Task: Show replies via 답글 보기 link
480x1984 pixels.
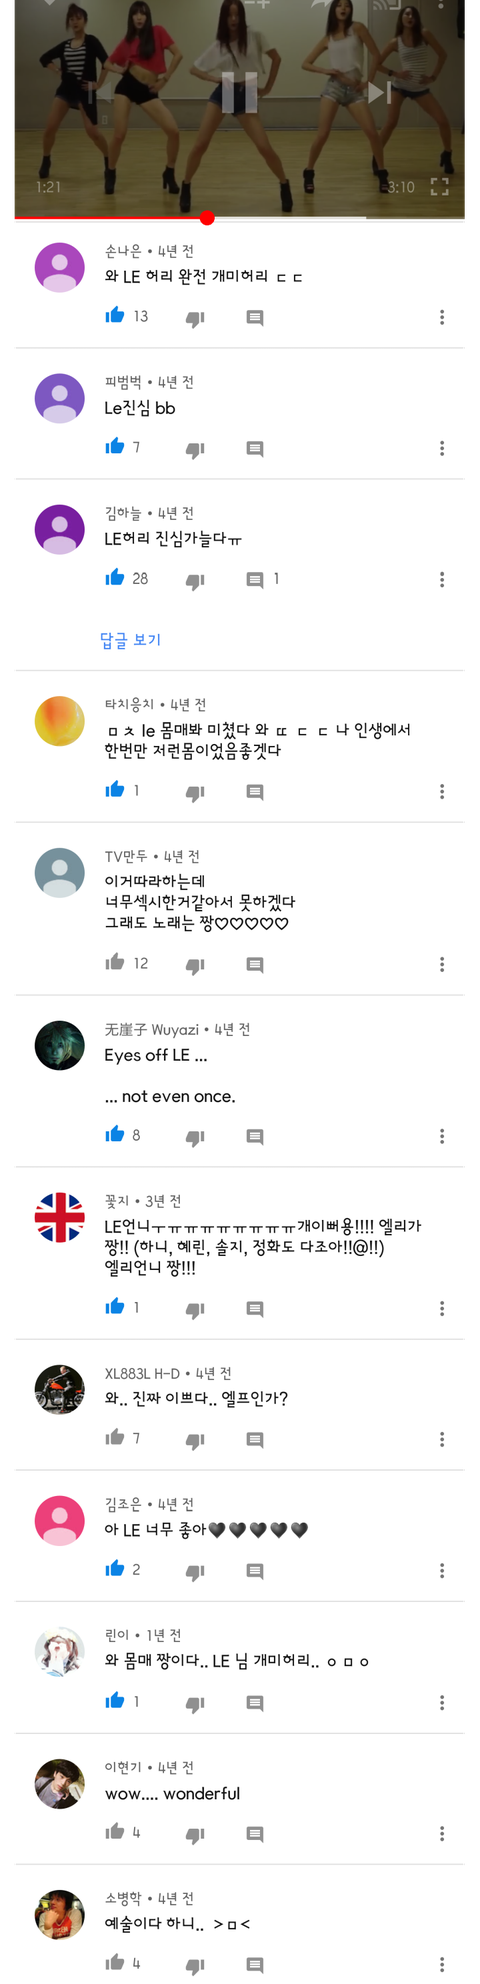Action: [x=130, y=640]
